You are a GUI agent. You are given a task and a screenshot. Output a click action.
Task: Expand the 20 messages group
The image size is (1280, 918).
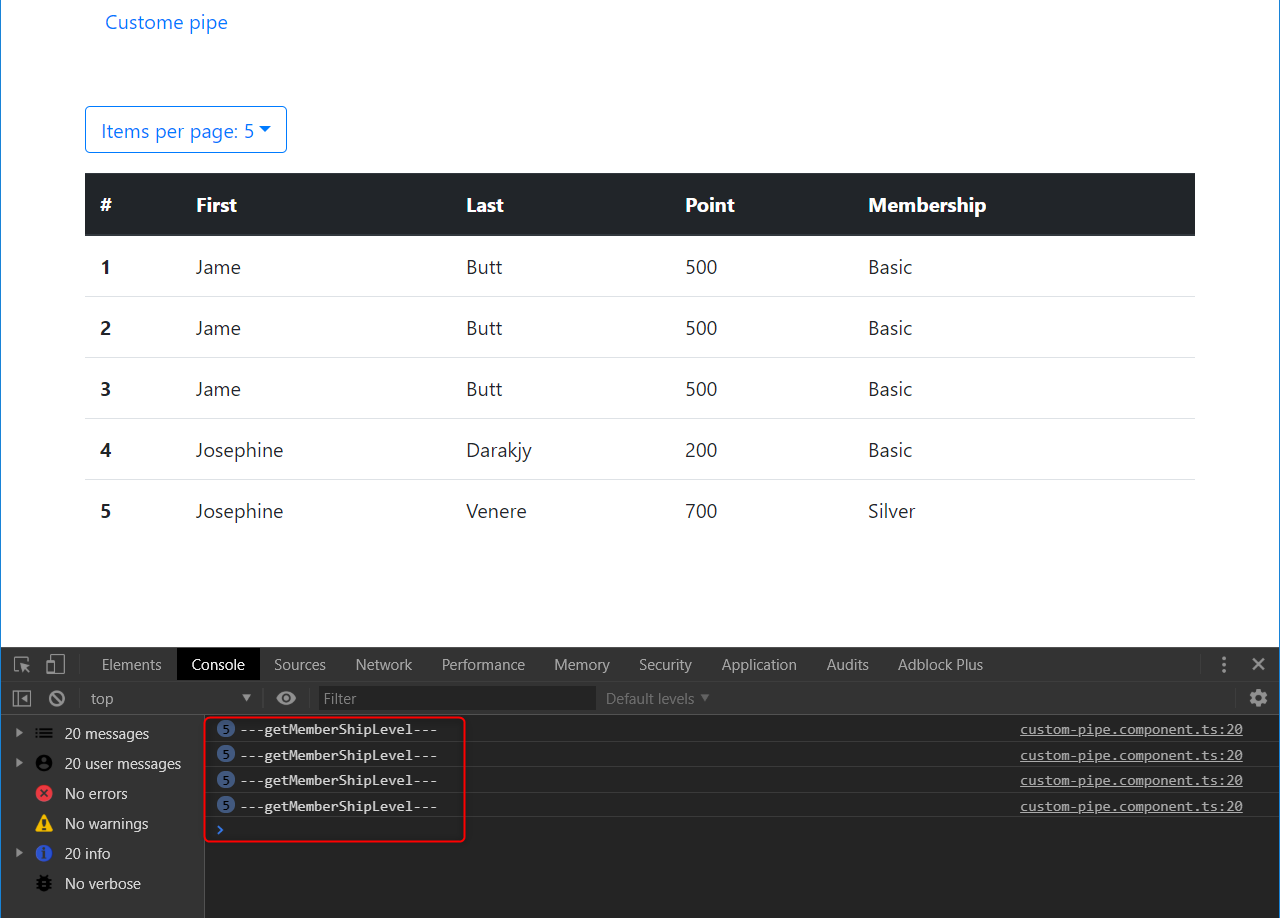(x=19, y=733)
